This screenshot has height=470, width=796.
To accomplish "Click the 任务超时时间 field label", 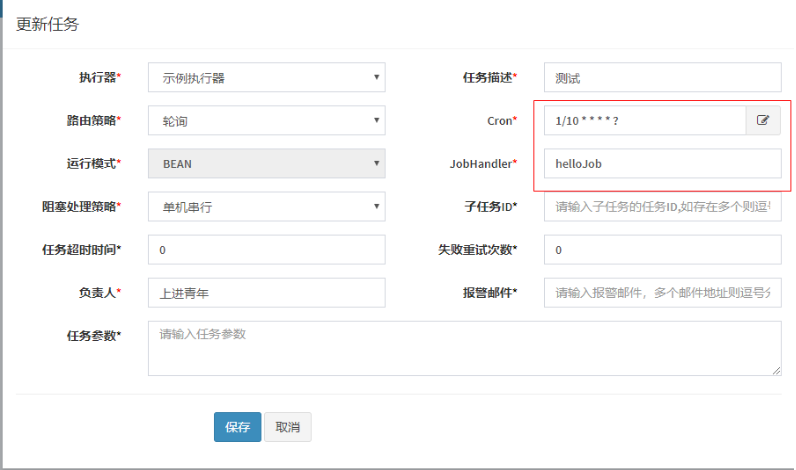I will pos(82,250).
